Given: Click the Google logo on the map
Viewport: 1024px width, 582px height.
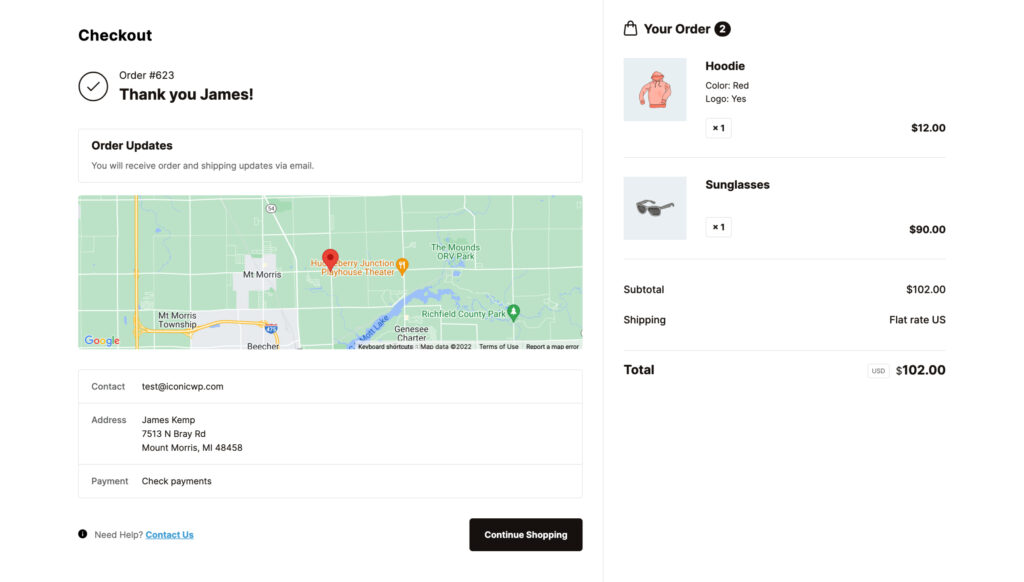Looking at the screenshot, I should (x=99, y=340).
